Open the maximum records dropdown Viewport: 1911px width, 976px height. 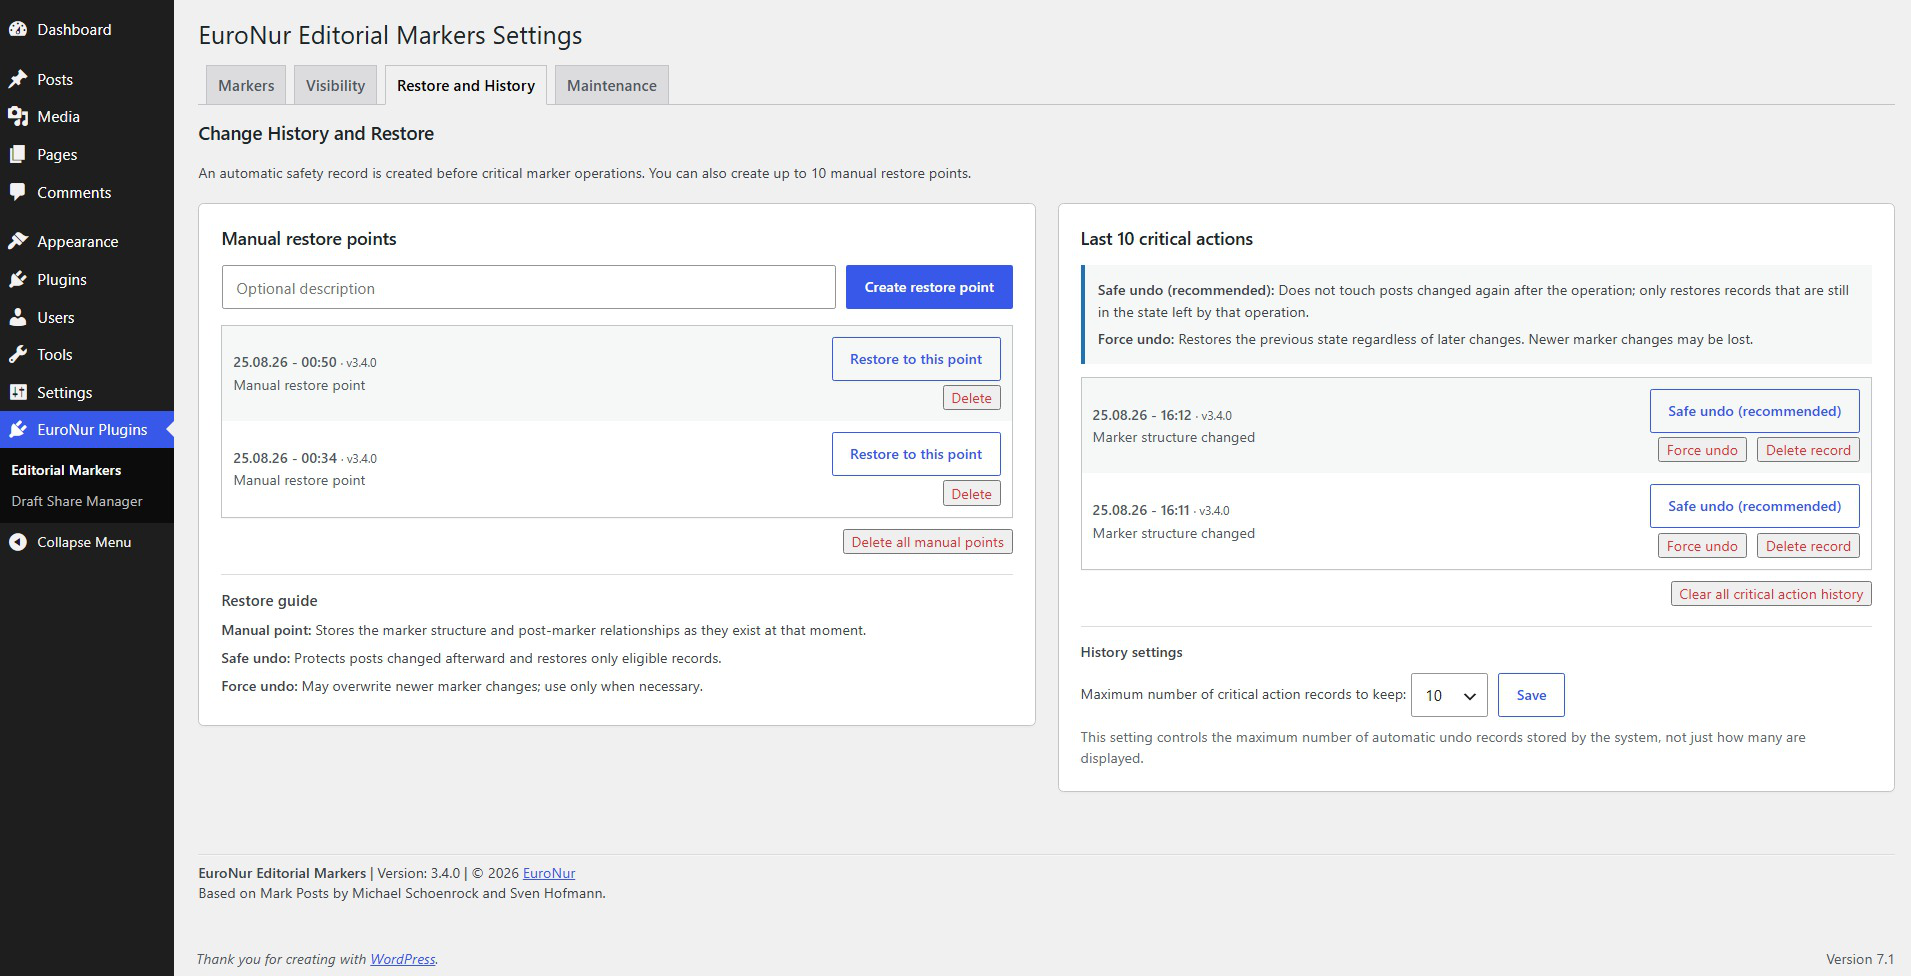[x=1449, y=695]
